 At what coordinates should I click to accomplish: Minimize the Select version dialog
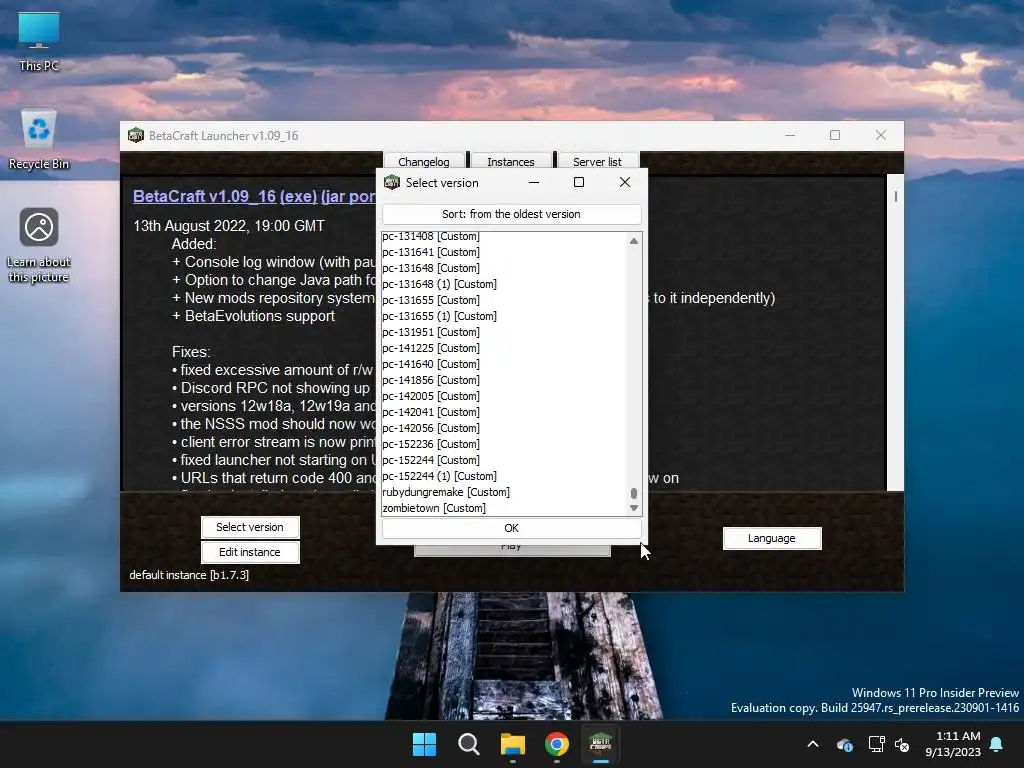pos(534,182)
